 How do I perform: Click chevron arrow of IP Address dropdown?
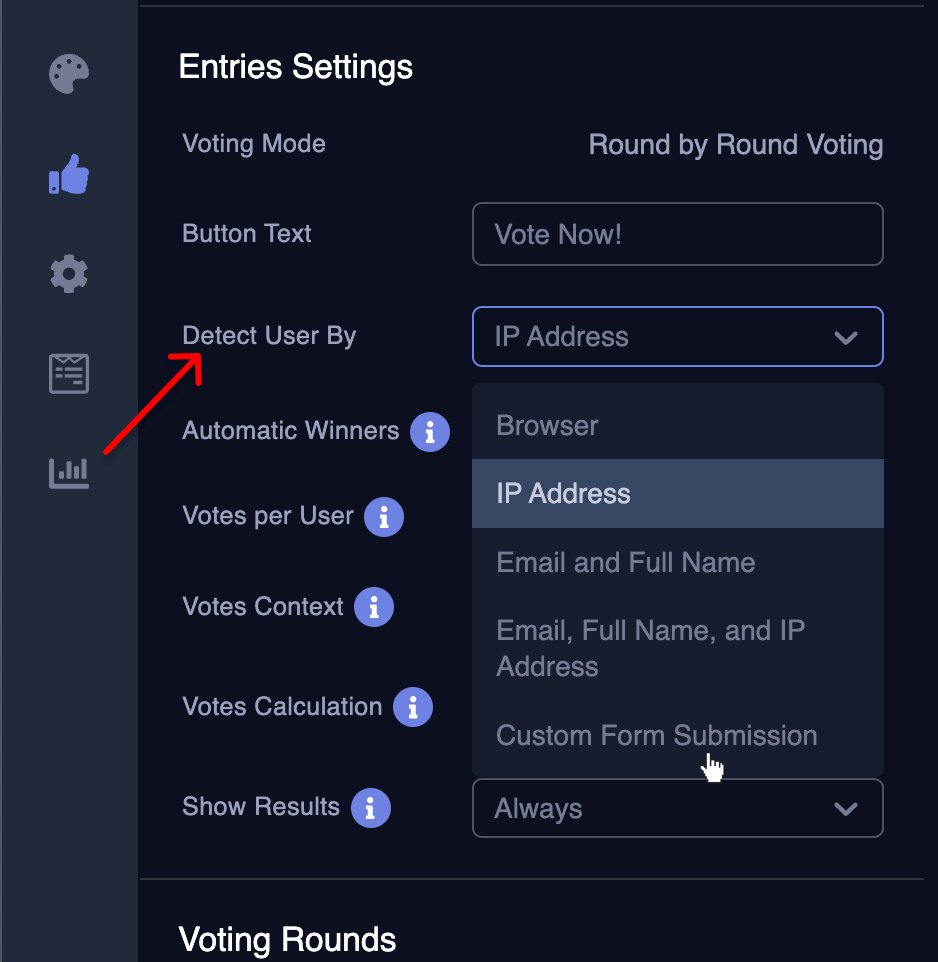point(846,337)
